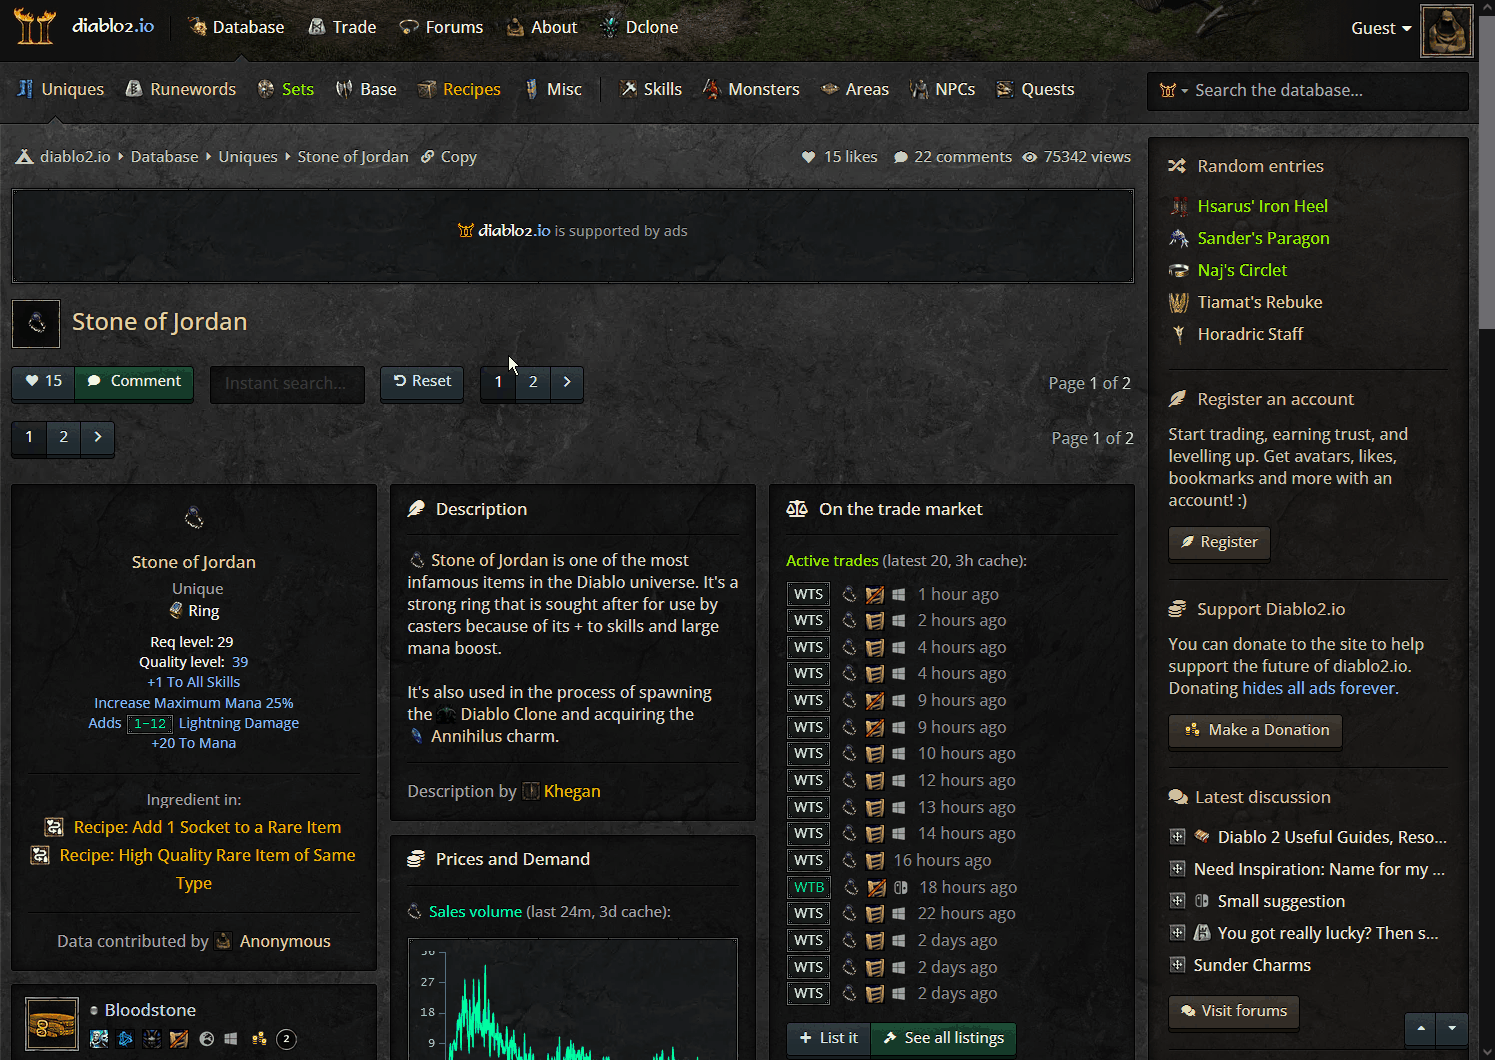Click the Make a Donation button
The width and height of the screenshot is (1495, 1060).
tap(1255, 730)
